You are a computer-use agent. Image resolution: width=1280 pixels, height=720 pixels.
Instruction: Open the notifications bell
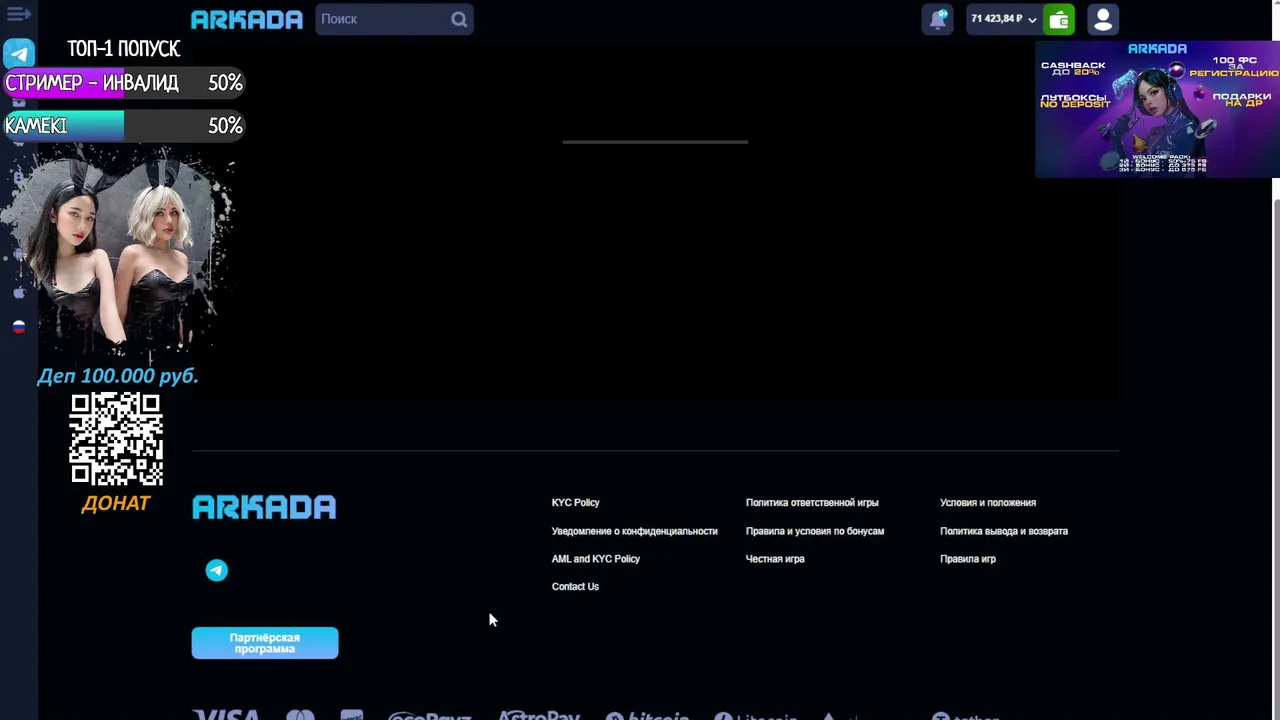click(x=938, y=19)
